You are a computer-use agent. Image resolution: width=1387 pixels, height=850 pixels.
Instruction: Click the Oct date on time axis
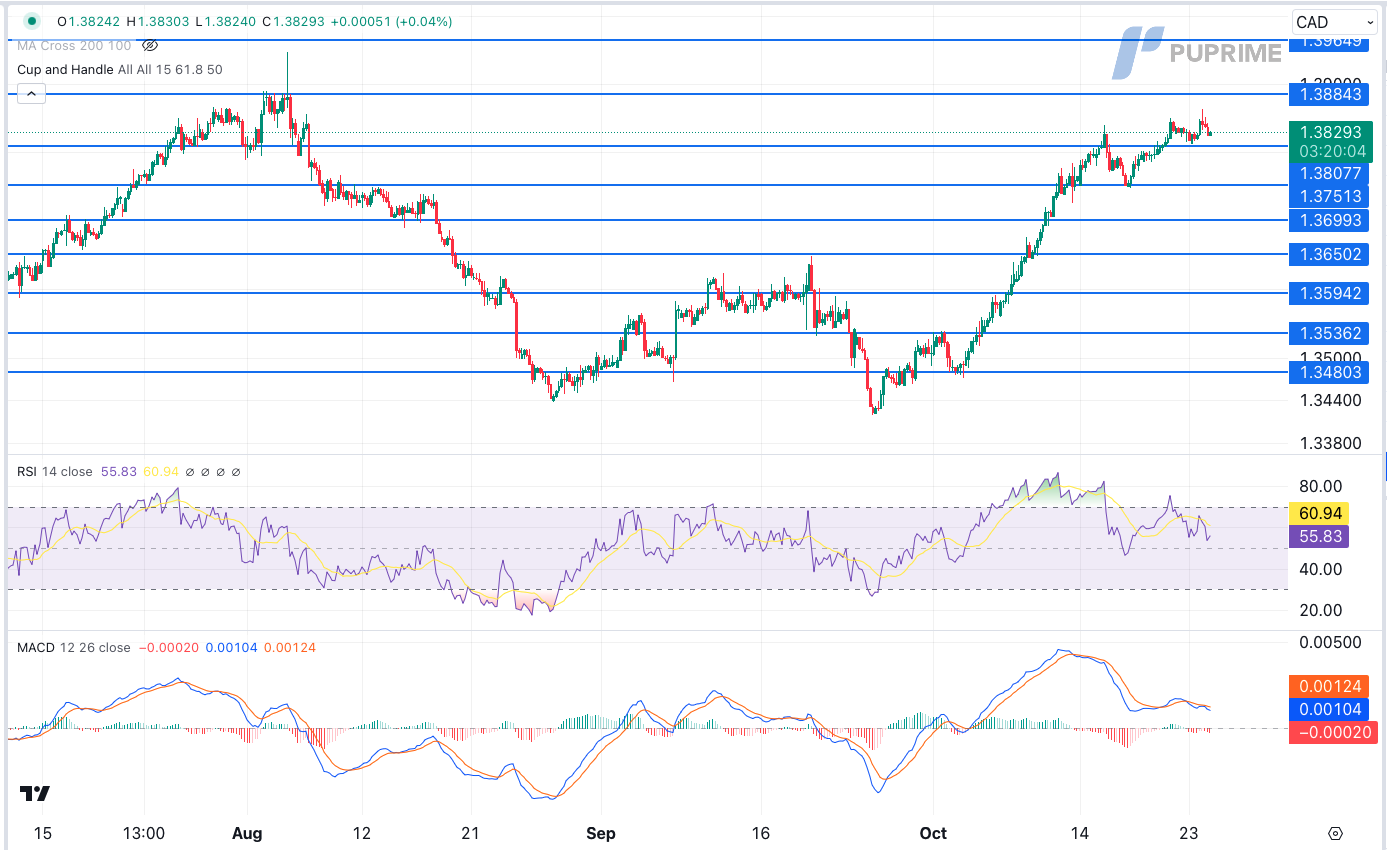pyautogui.click(x=934, y=833)
